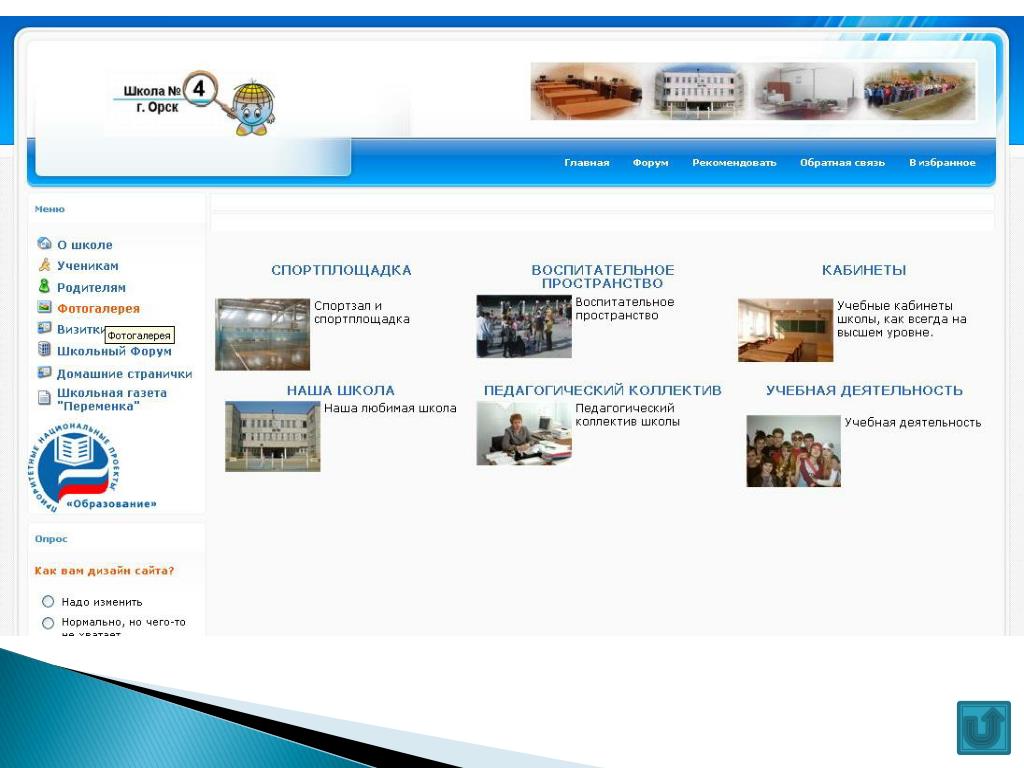Click the students lineup photo in header banner
This screenshot has height=768, width=1024.
pos(920,91)
